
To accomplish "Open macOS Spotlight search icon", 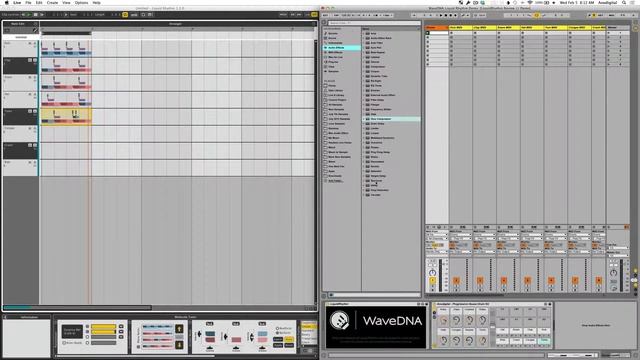I will coord(624,2).
